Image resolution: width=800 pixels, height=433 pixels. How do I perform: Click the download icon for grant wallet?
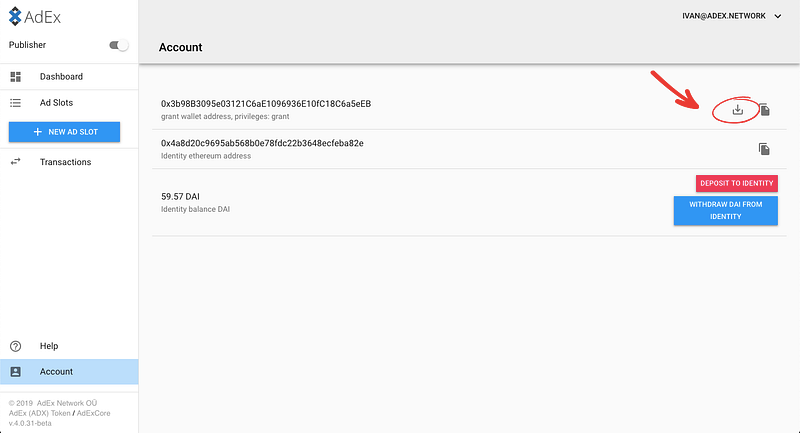coord(737,110)
